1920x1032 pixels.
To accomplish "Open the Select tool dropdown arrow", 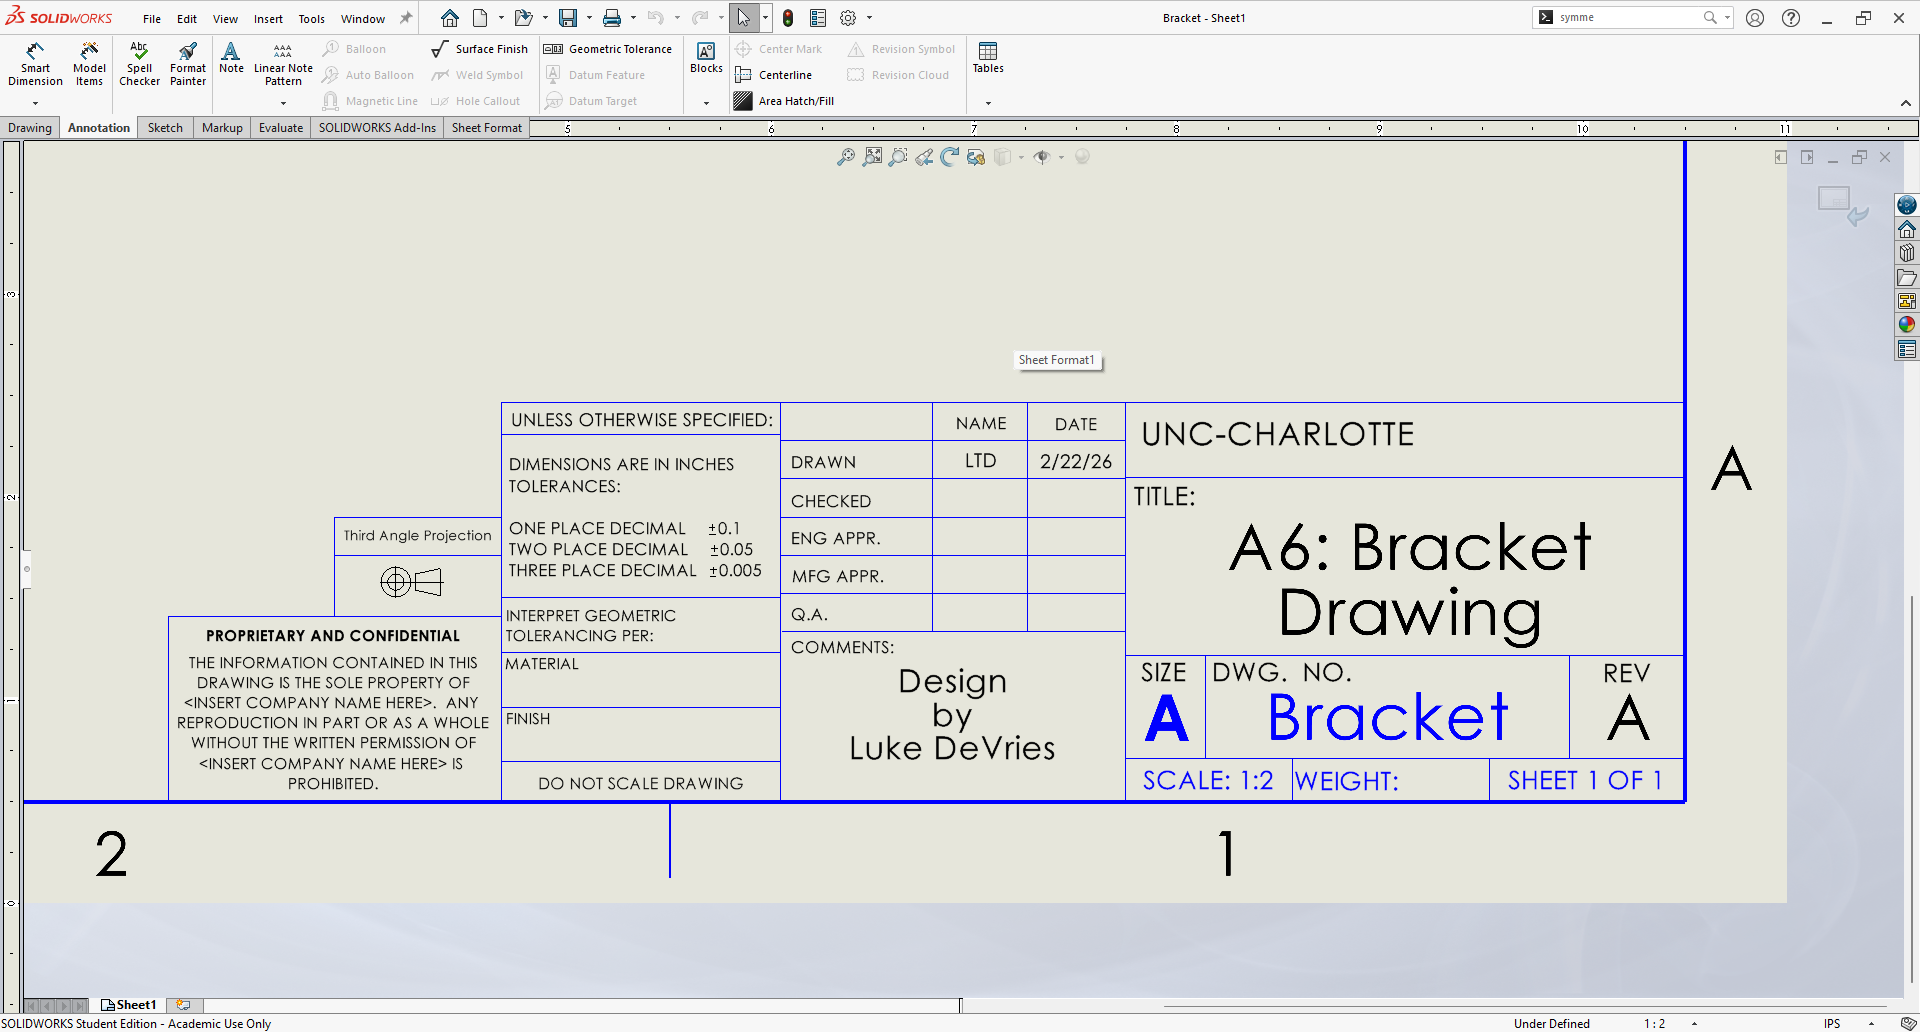I will tap(765, 18).
